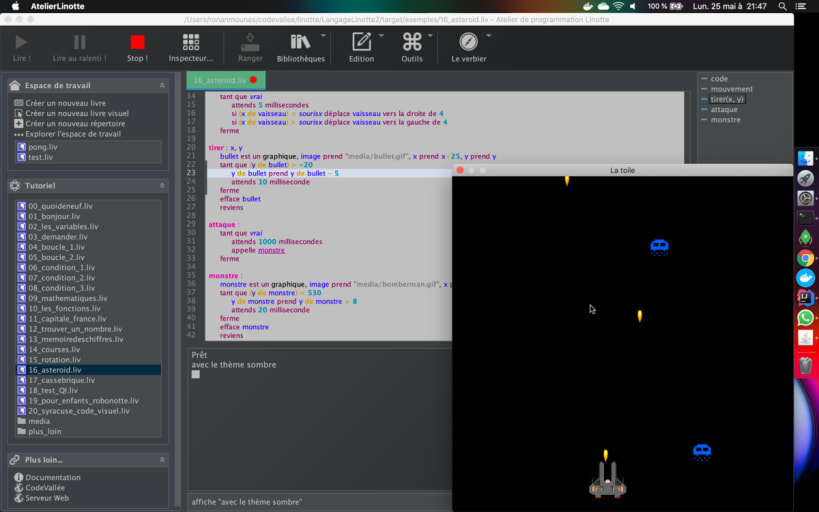Image resolution: width=819 pixels, height=512 pixels.
Task: Click the volume icon in menu bar
Action: [633, 6]
